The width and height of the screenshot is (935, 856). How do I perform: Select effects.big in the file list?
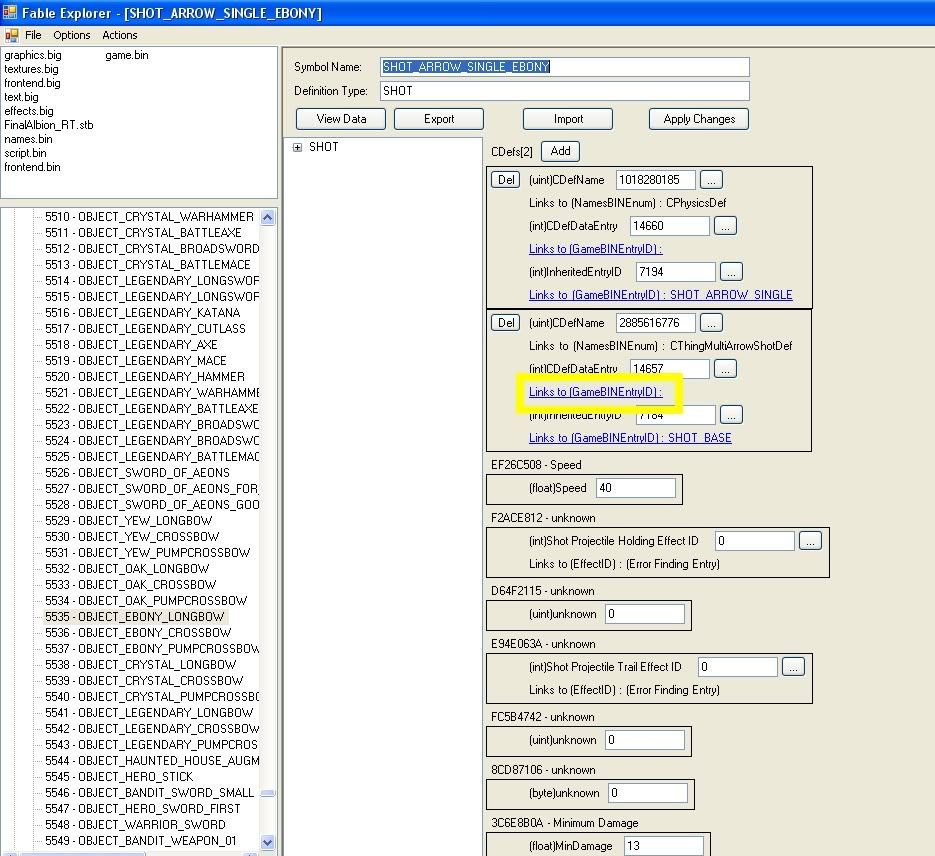(x=29, y=111)
